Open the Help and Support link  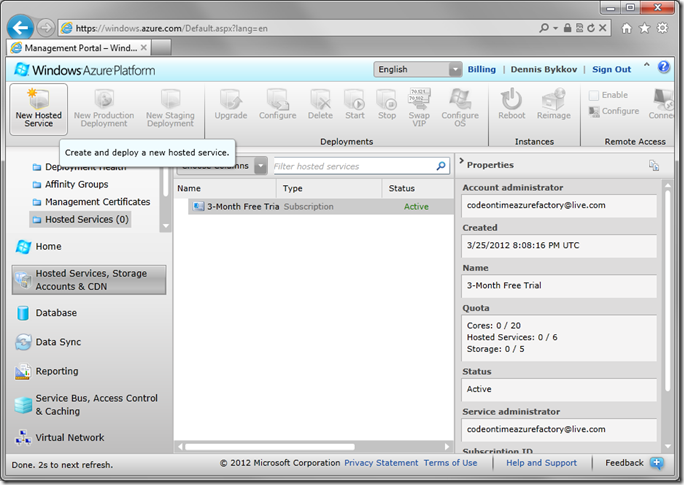tap(541, 463)
